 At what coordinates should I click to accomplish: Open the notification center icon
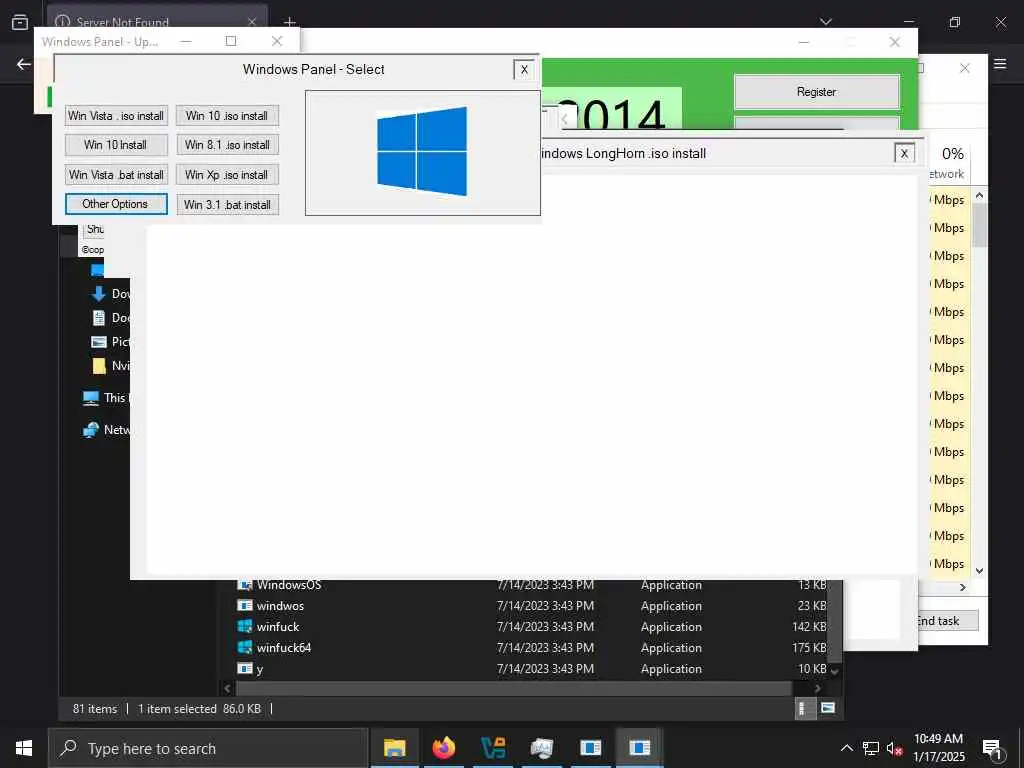pos(993,748)
